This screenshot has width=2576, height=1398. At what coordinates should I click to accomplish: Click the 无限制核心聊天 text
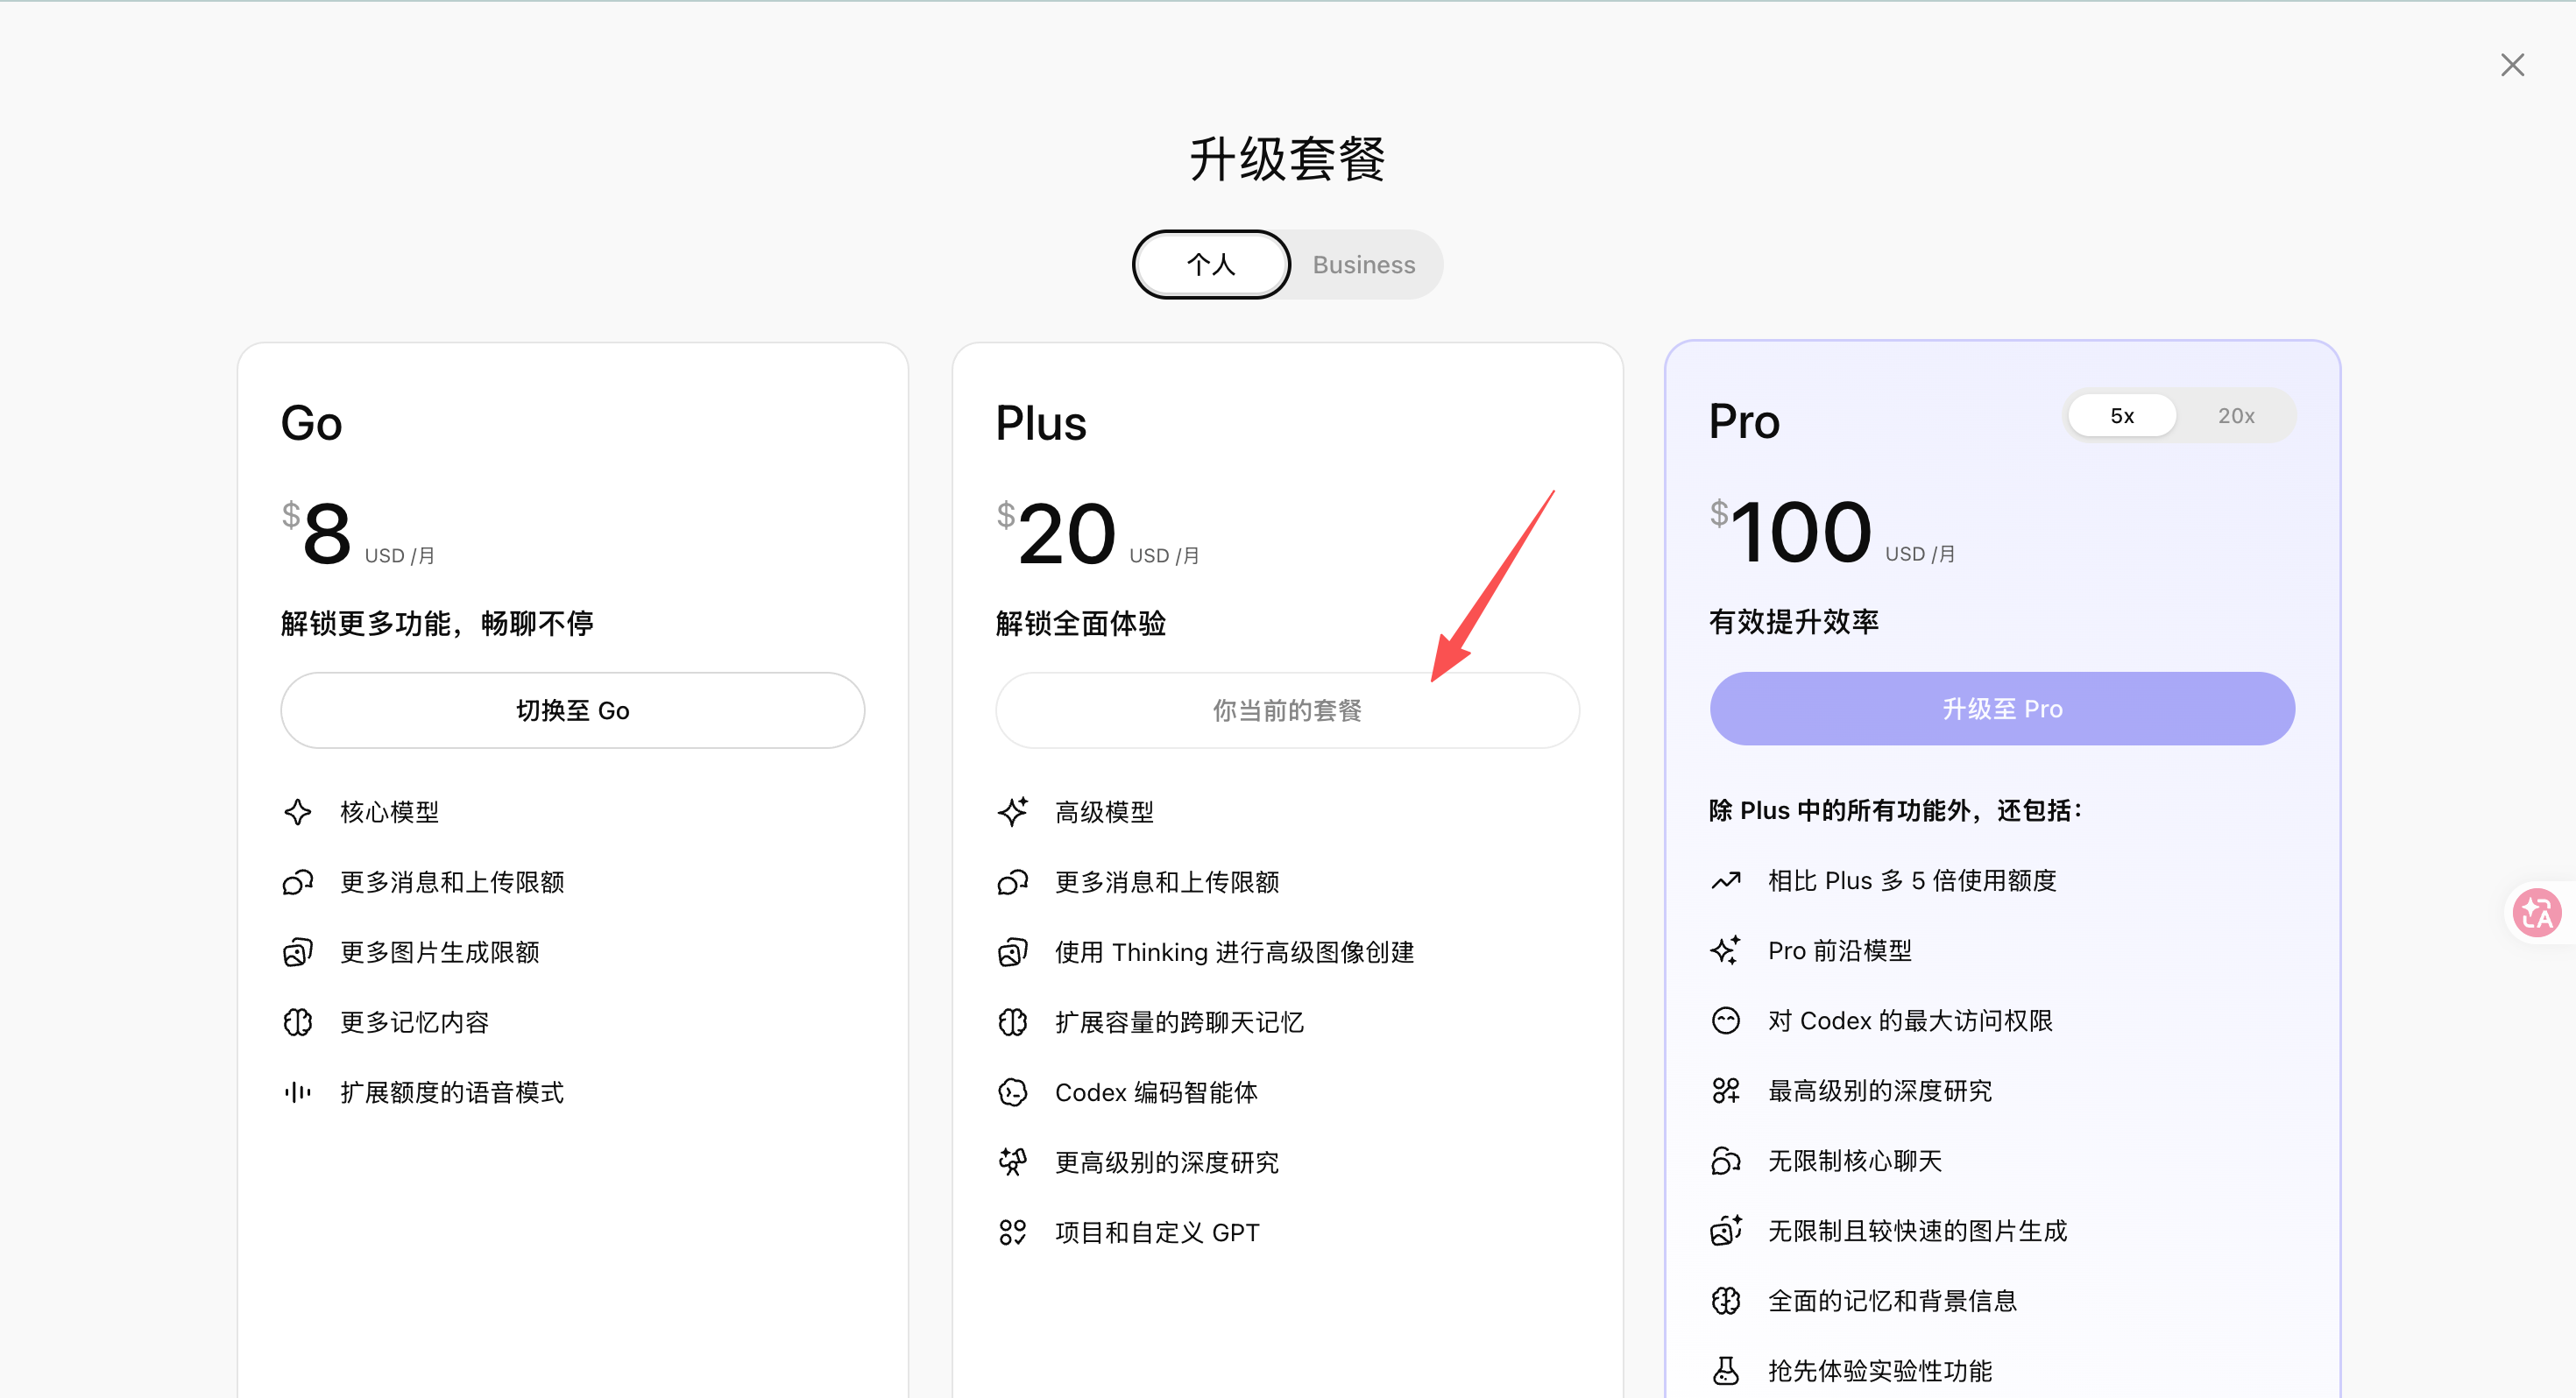(x=1855, y=1160)
